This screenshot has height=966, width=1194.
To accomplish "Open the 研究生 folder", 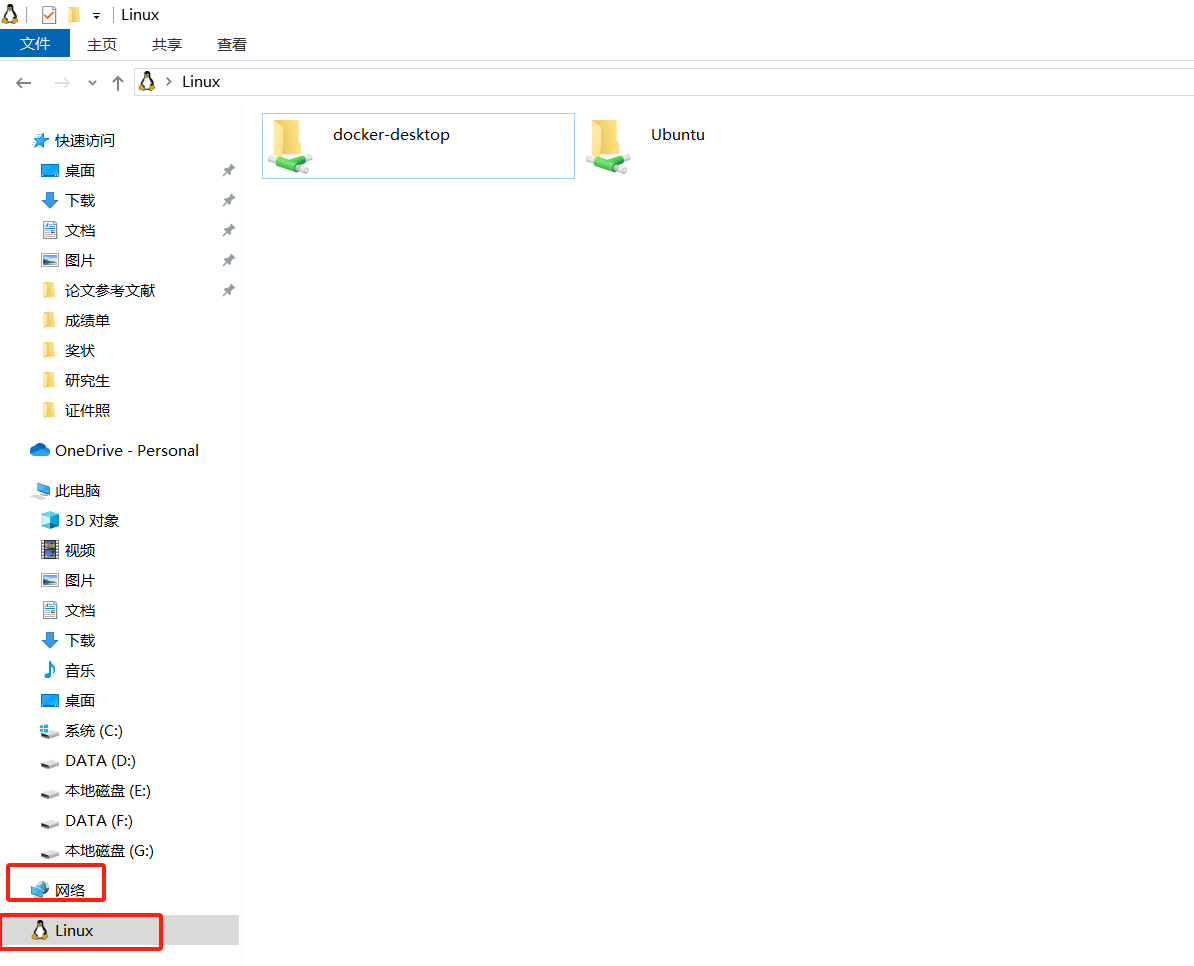I will [x=76, y=381].
